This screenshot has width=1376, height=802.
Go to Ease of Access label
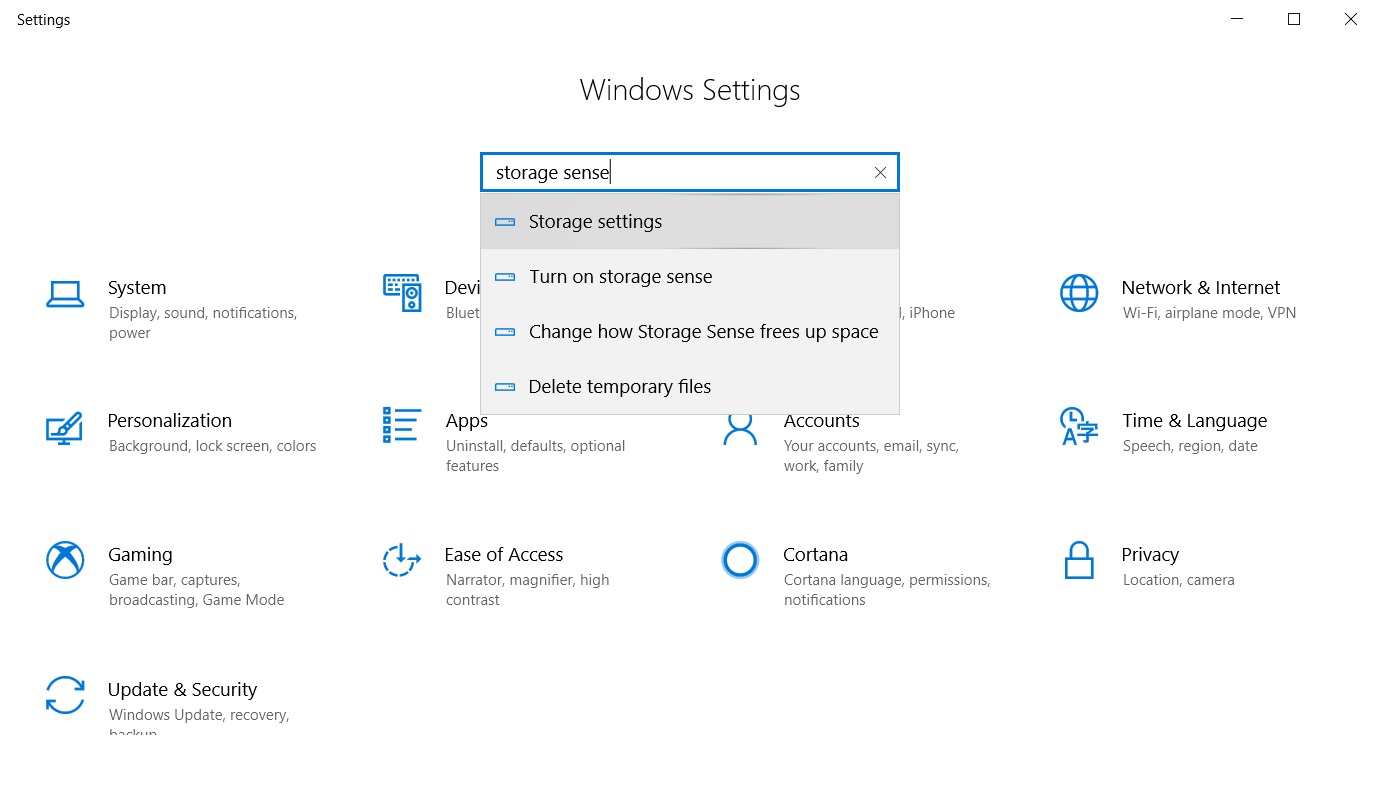tap(504, 555)
